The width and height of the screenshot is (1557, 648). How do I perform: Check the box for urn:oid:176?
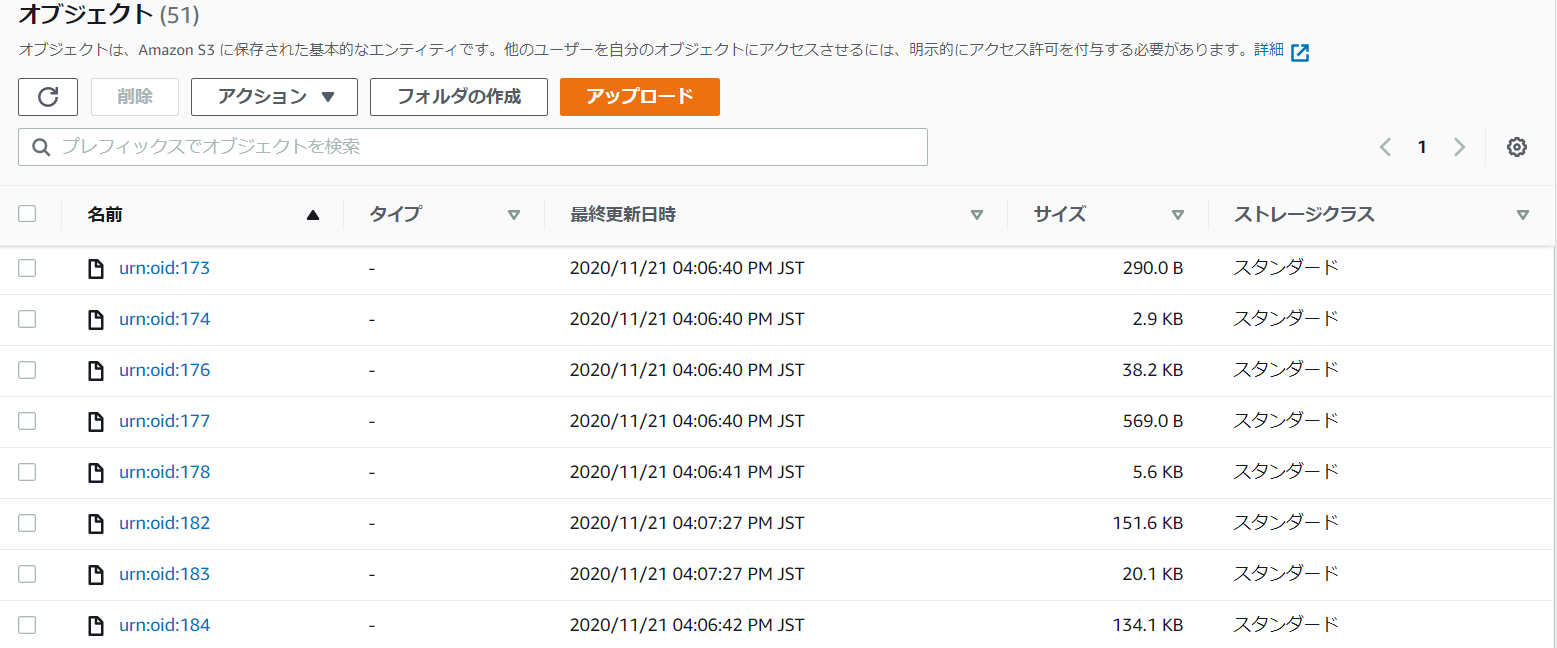point(27,370)
